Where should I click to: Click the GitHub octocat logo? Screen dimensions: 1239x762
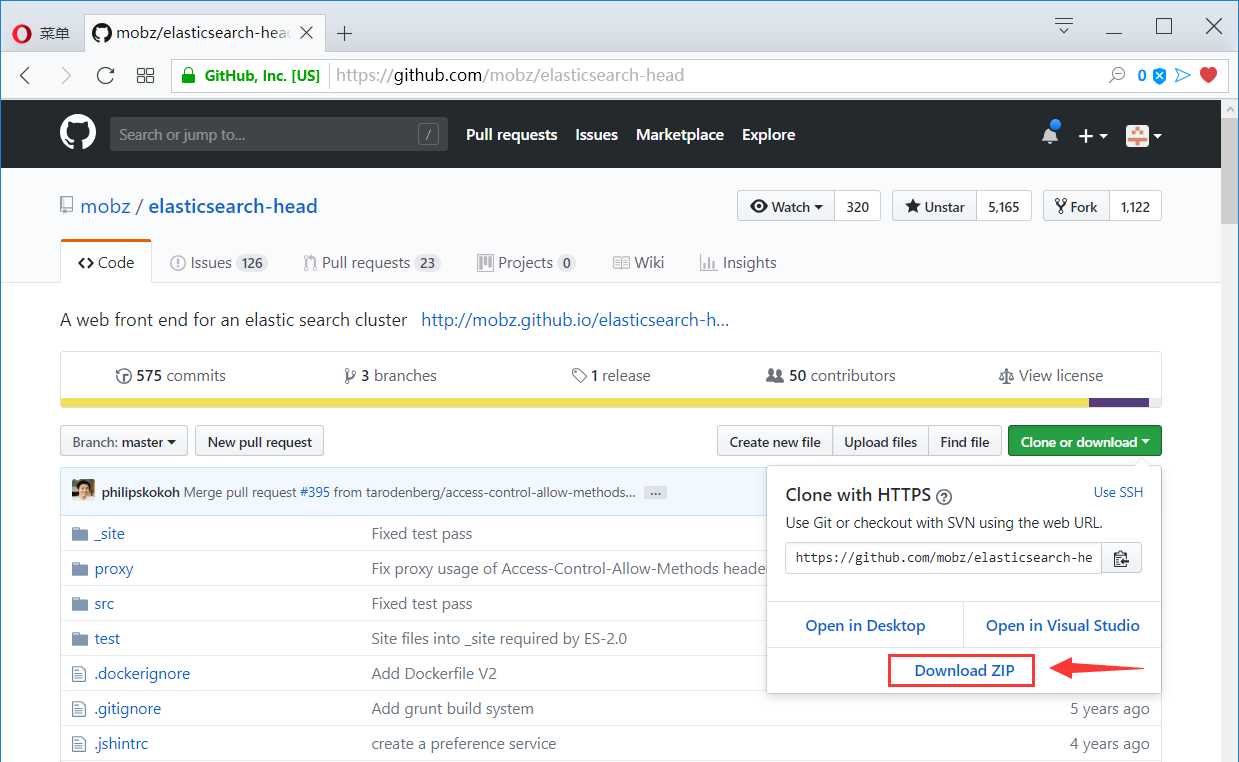(78, 133)
